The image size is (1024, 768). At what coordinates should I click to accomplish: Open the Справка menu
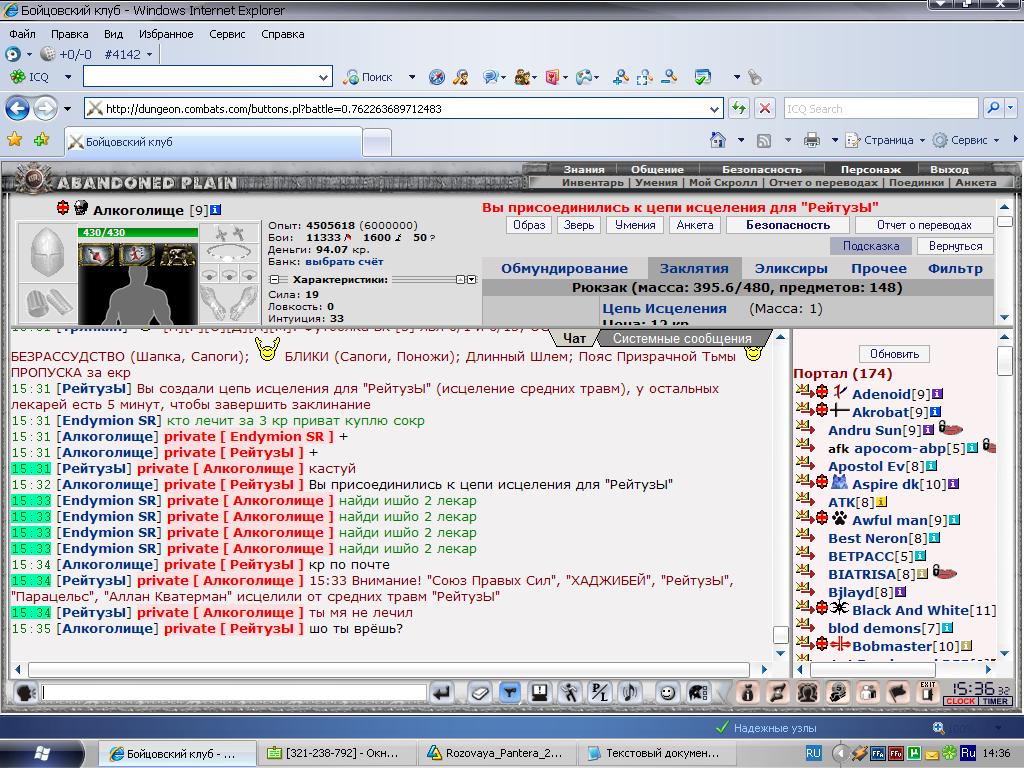[282, 34]
